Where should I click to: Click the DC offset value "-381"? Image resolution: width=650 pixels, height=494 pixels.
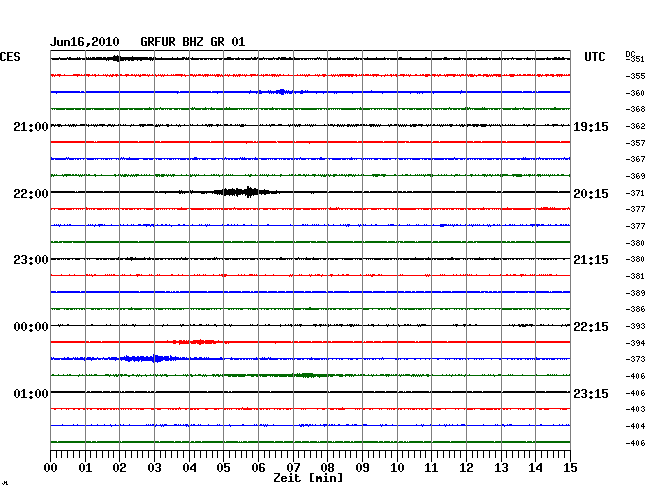point(635,276)
